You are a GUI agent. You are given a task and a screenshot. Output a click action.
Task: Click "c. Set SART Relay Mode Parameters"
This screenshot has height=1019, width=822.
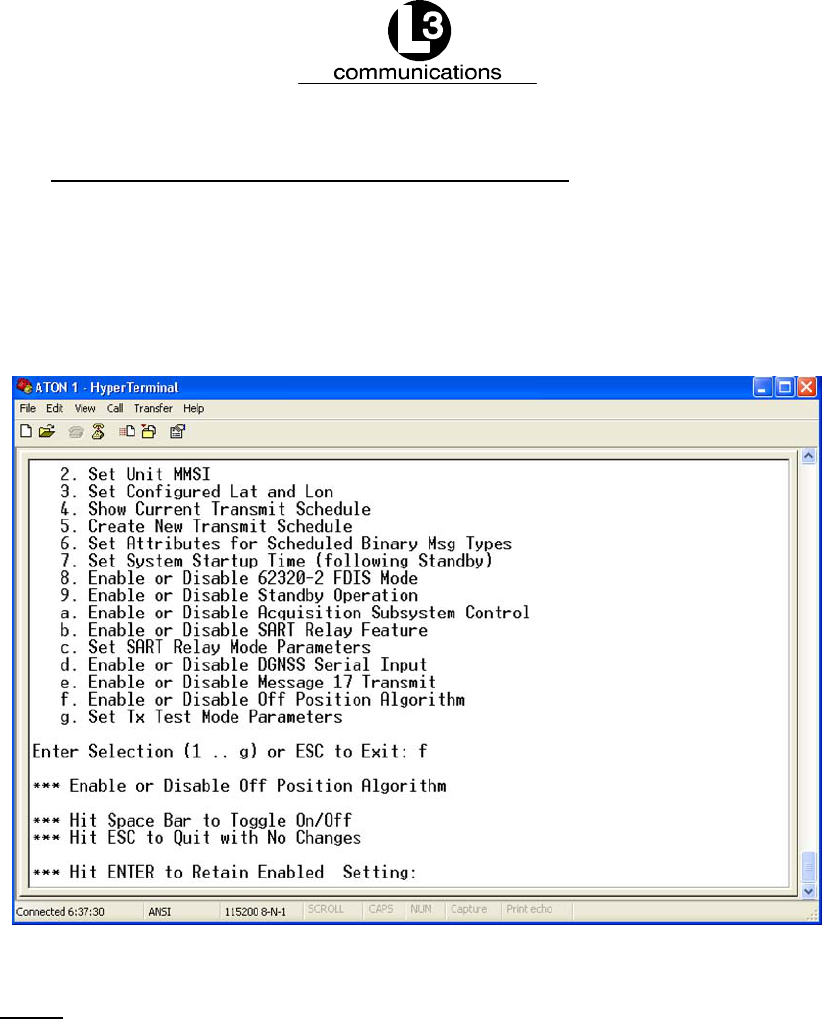[215, 648]
